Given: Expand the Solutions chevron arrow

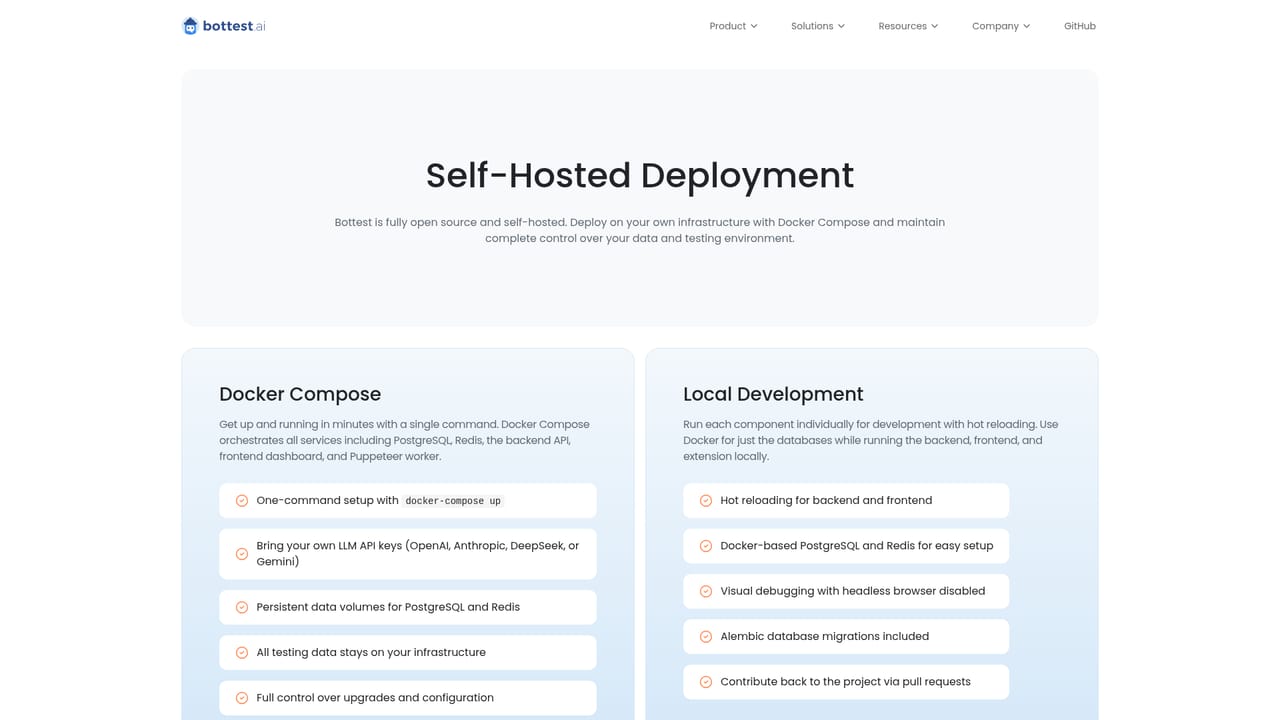Looking at the screenshot, I should [x=841, y=26].
